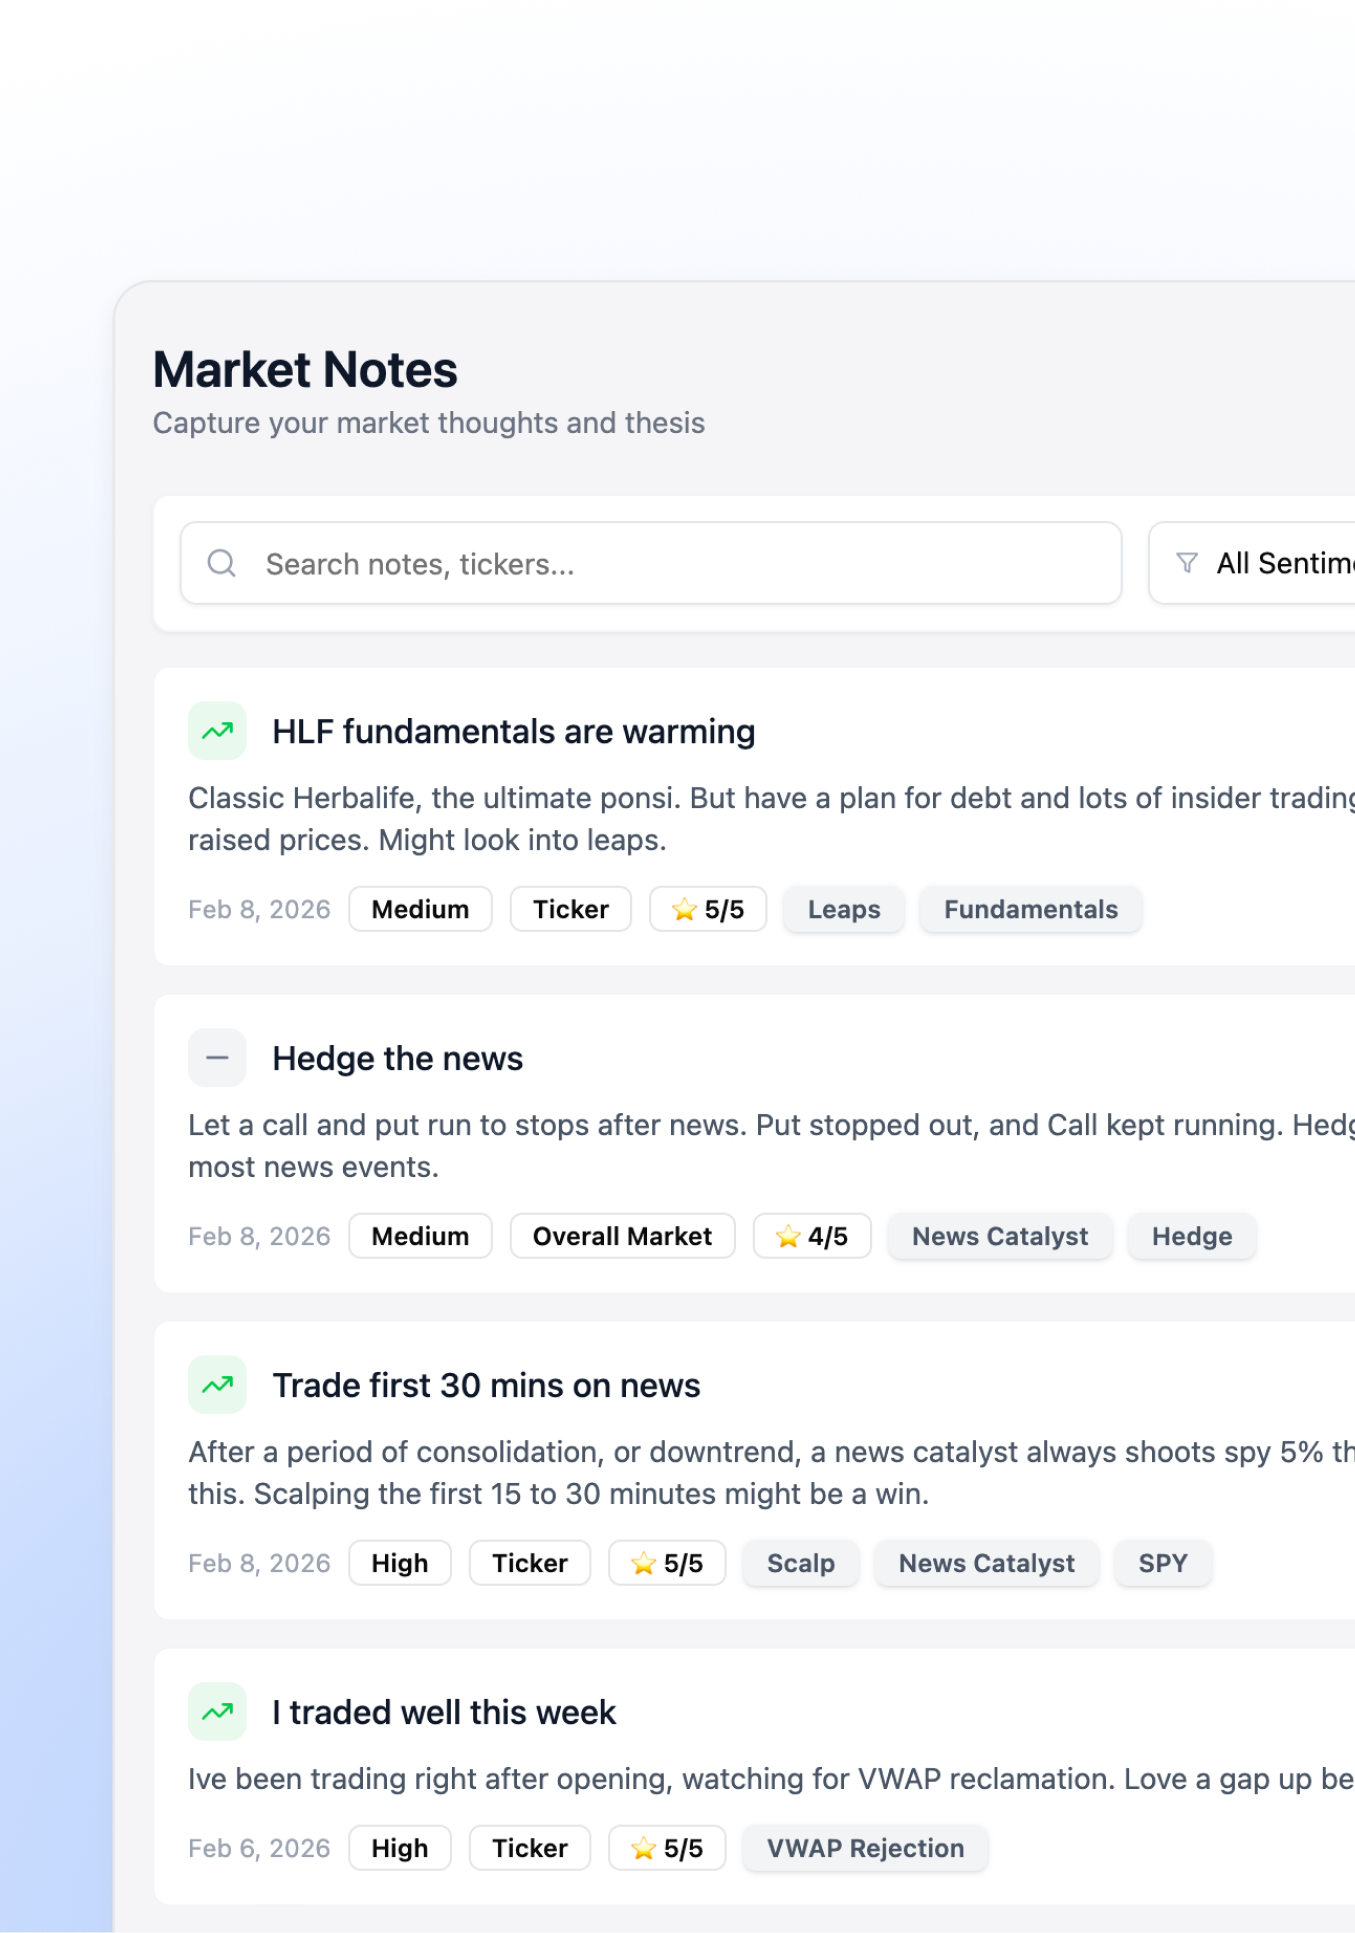The image size is (1355, 1933).
Task: Click the SPY tag
Action: coord(1163,1562)
